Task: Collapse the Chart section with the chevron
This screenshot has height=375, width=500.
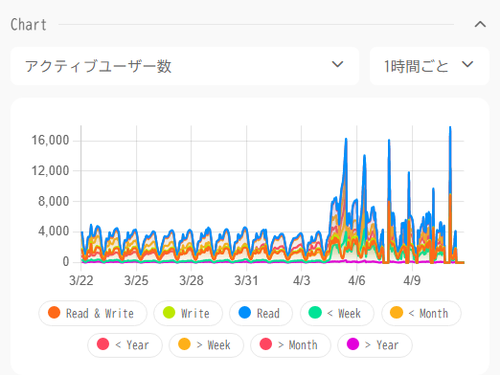Action: coord(480,24)
